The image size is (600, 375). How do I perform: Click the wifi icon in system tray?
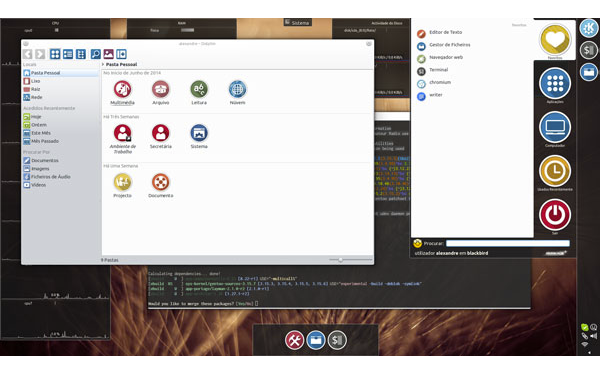tap(585, 344)
